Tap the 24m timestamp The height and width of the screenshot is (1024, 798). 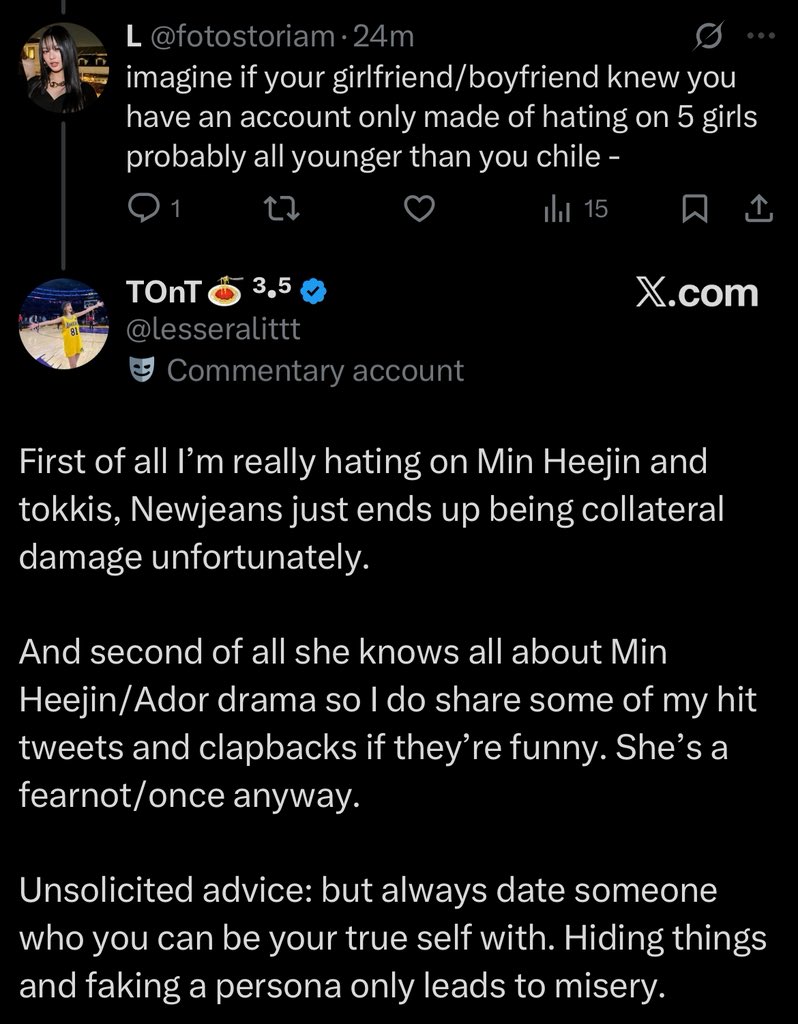pyautogui.click(x=383, y=37)
